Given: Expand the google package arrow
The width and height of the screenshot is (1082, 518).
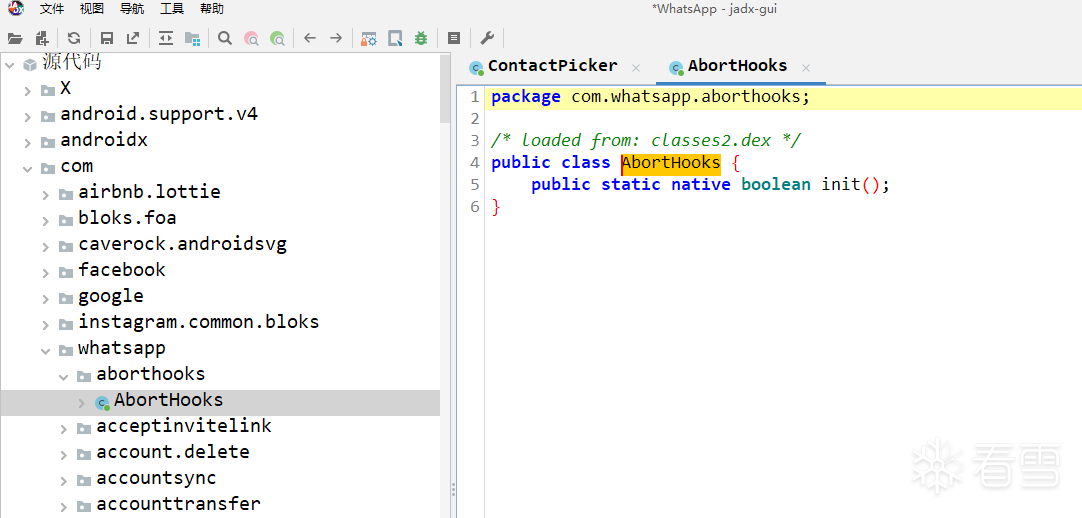Looking at the screenshot, I should click(46, 299).
